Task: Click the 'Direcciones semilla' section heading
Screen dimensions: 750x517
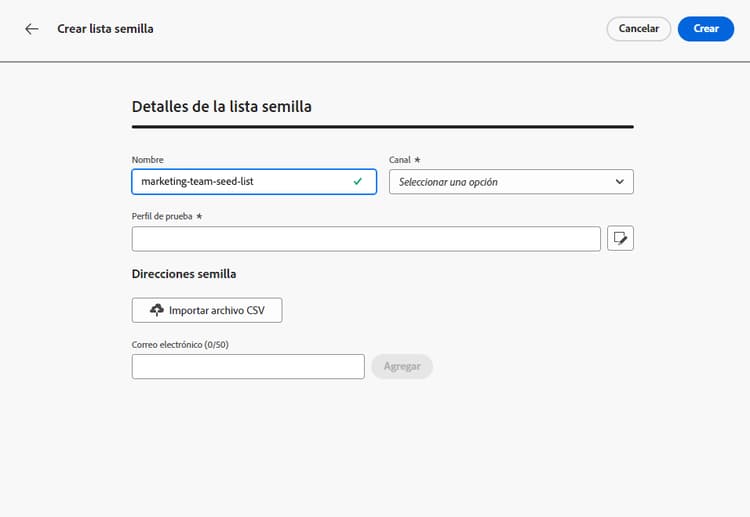Action: click(x=184, y=274)
